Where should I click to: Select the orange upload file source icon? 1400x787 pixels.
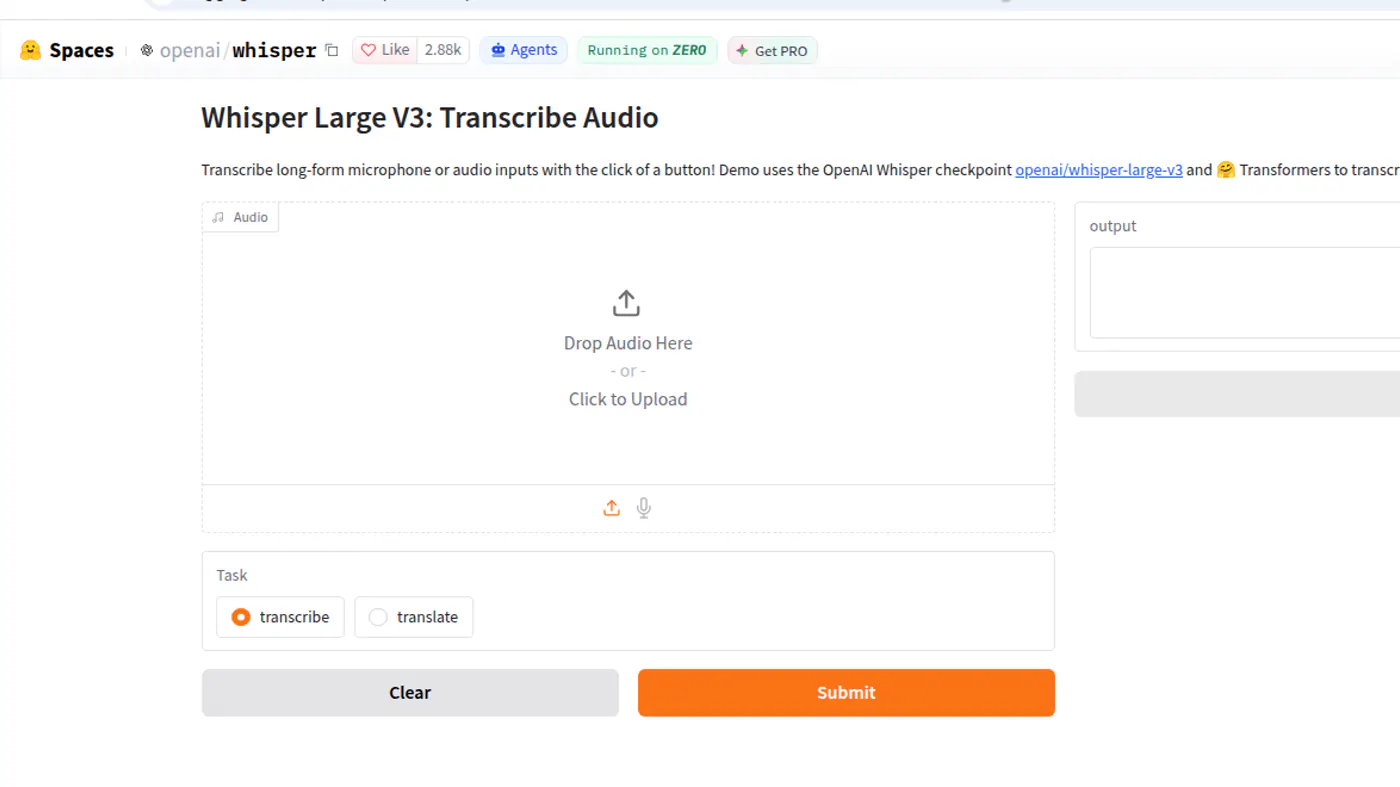[x=612, y=508]
